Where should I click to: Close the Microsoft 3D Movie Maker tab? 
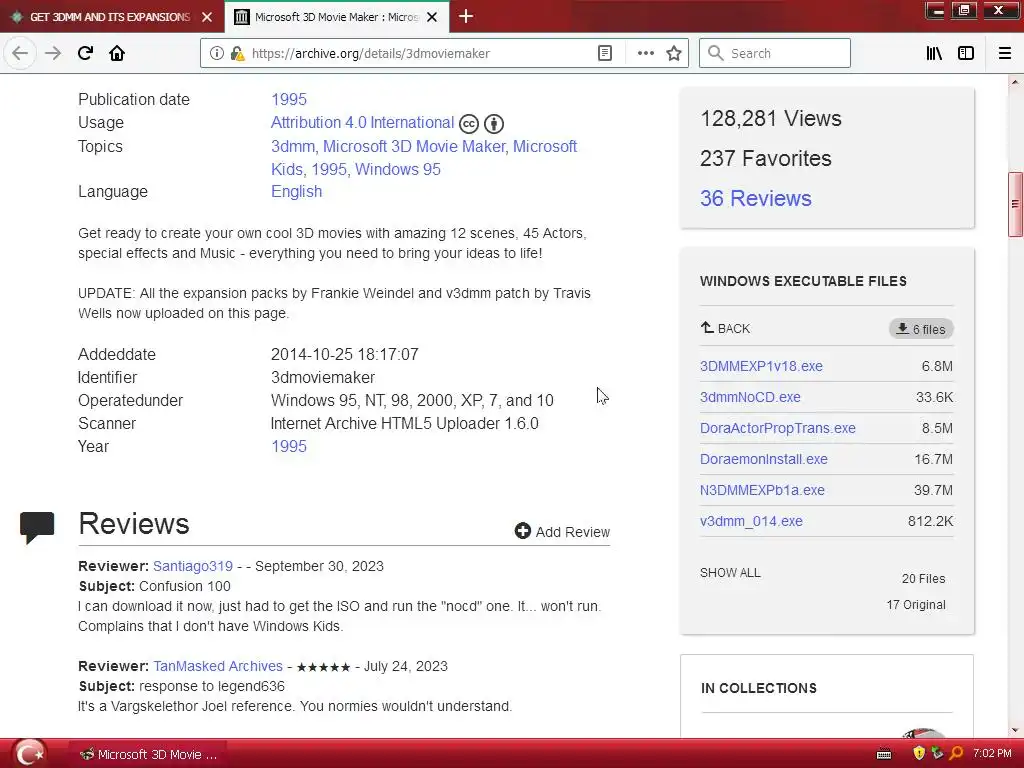point(432,17)
